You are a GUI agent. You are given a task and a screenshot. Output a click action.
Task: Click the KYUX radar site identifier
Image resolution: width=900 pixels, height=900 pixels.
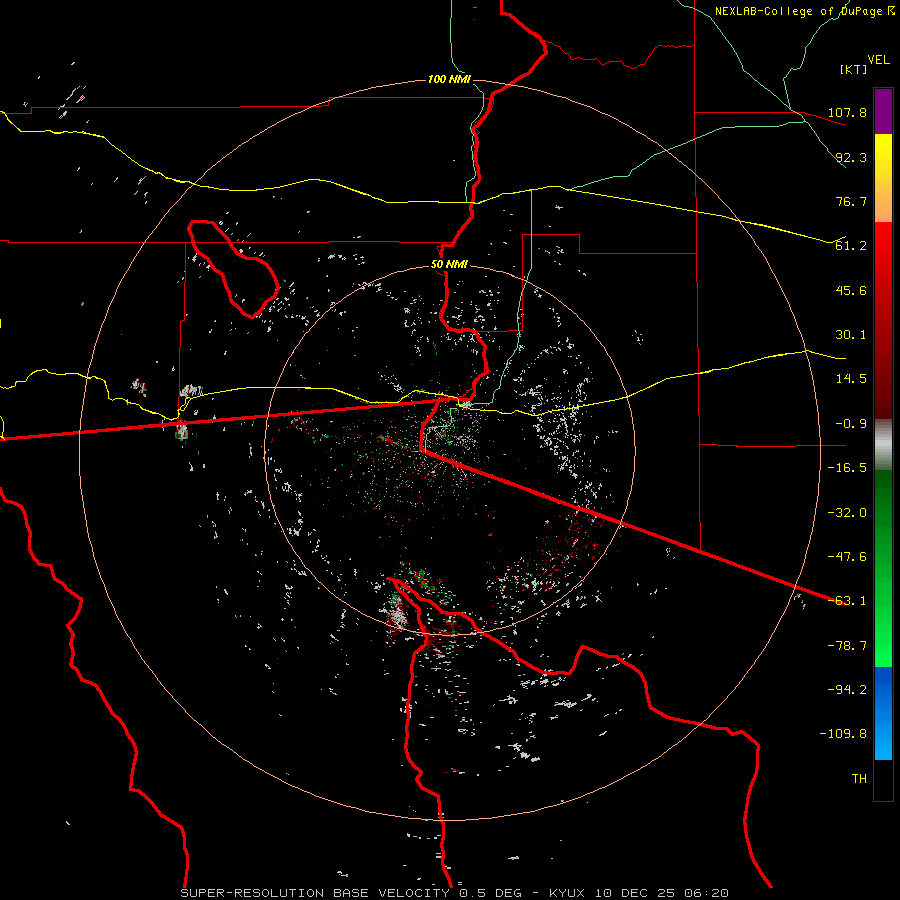point(567,893)
